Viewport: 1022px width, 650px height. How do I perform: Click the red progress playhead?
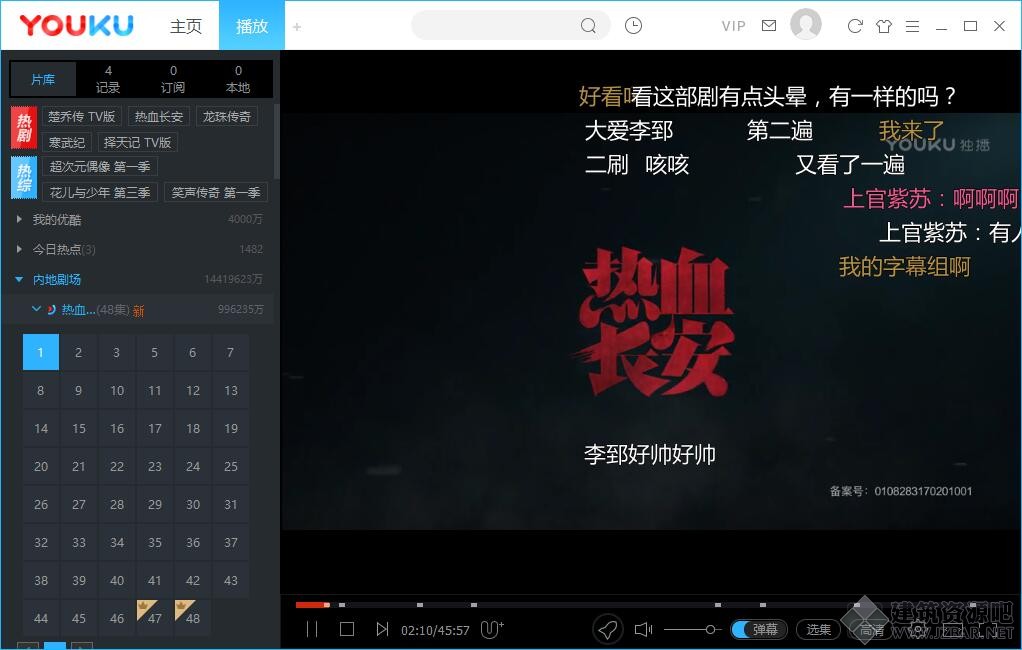click(327, 605)
